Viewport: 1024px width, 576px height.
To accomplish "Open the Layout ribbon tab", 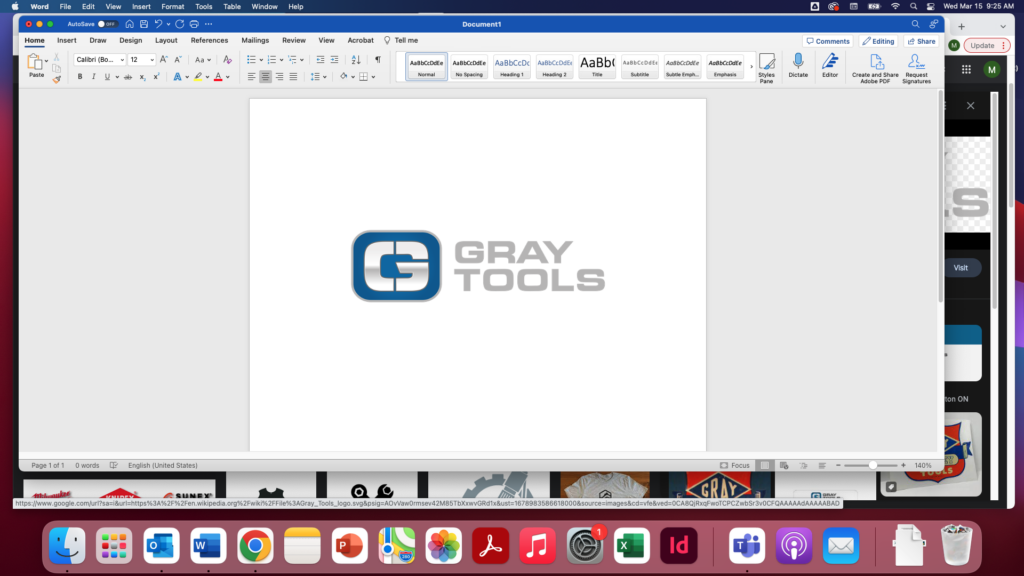I will click(166, 41).
